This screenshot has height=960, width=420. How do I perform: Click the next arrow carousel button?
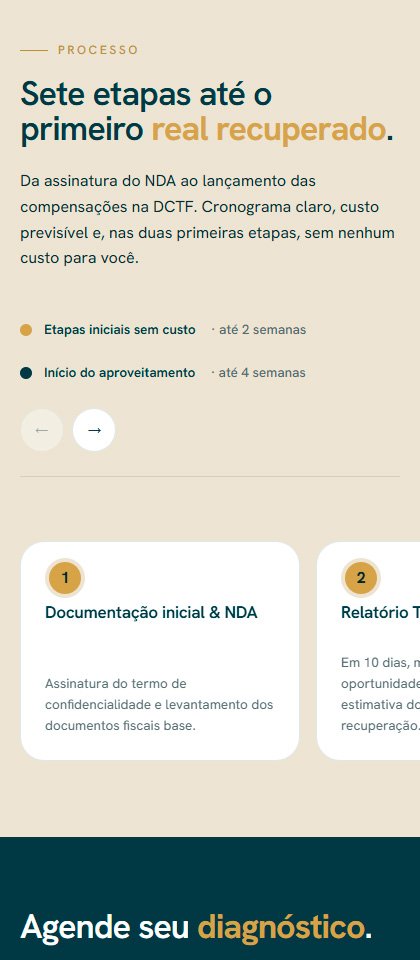click(x=94, y=430)
